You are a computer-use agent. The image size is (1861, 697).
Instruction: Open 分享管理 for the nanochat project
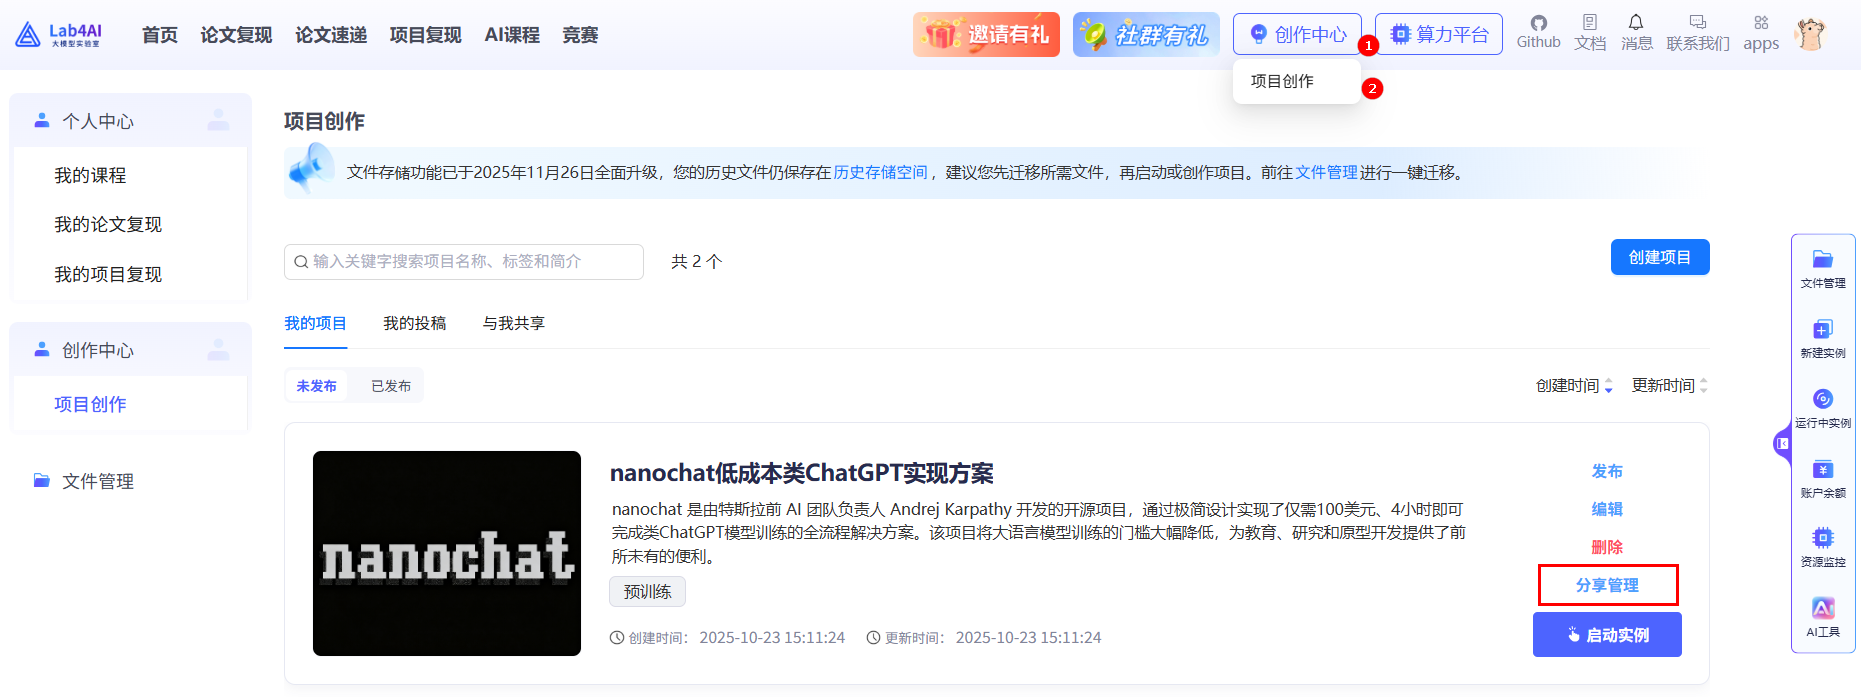pyautogui.click(x=1607, y=585)
